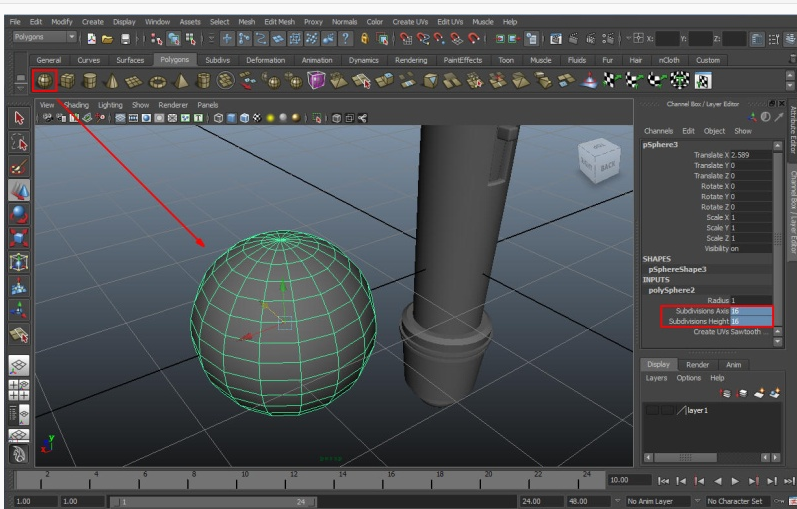The image size is (797, 509).
Task: Click the Subdivisions Axis value field
Action: tap(751, 311)
